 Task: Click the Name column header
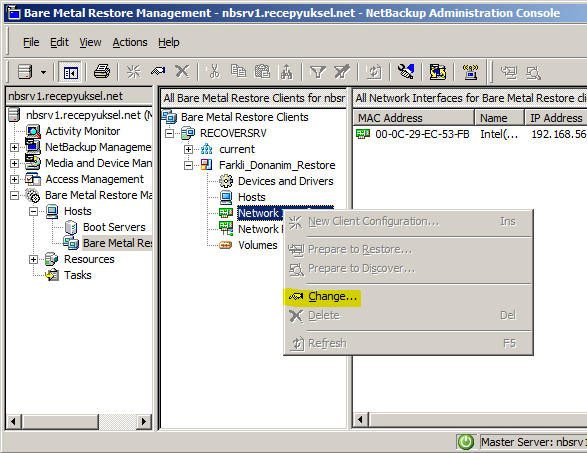pyautogui.click(x=499, y=118)
